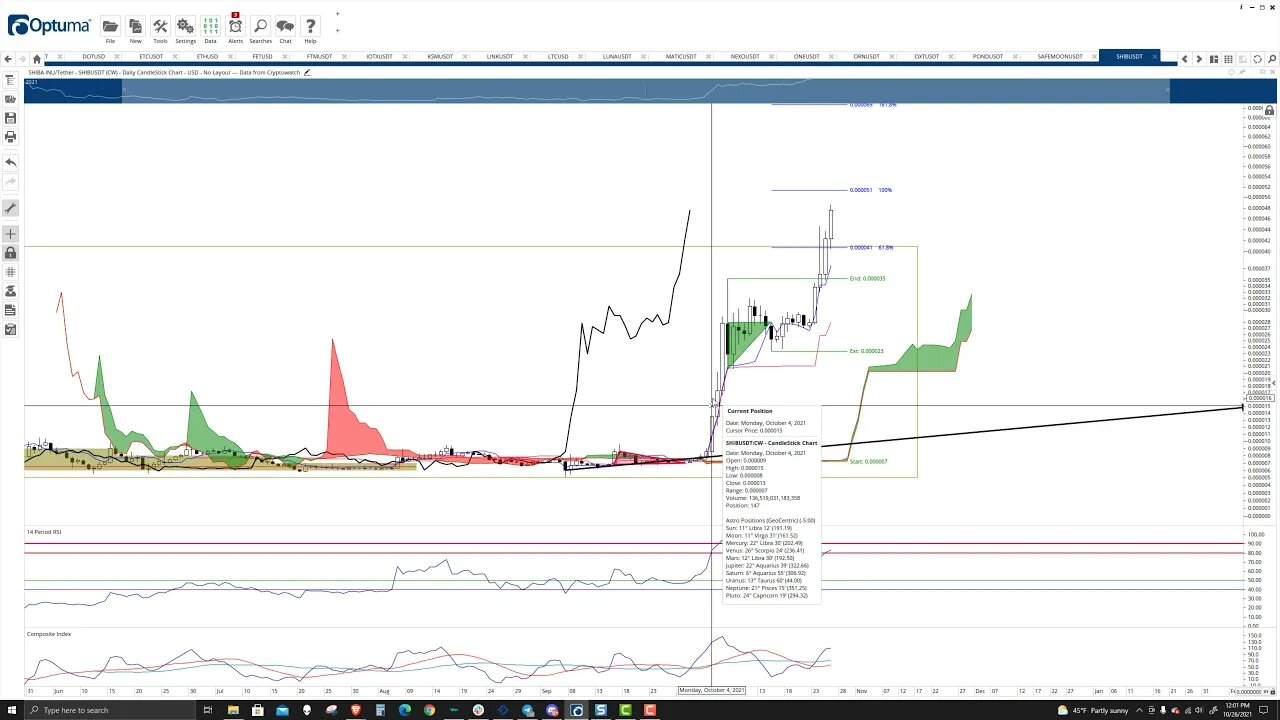The height and width of the screenshot is (720, 1280).
Task: Click the print icon in left sidebar
Action: click(x=11, y=136)
